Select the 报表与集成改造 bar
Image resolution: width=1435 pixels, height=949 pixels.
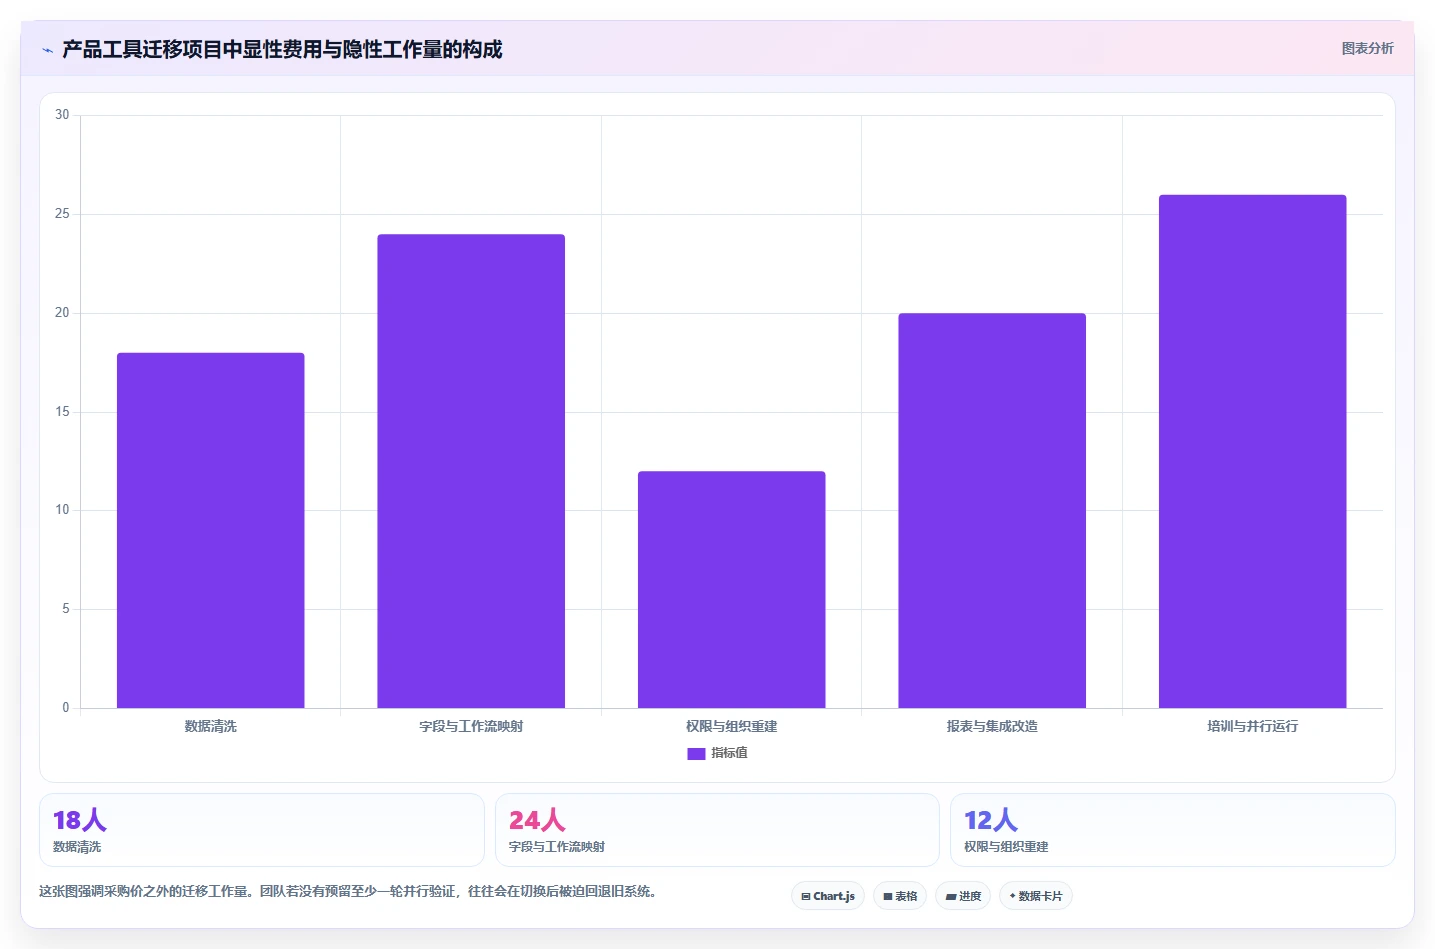tap(992, 511)
